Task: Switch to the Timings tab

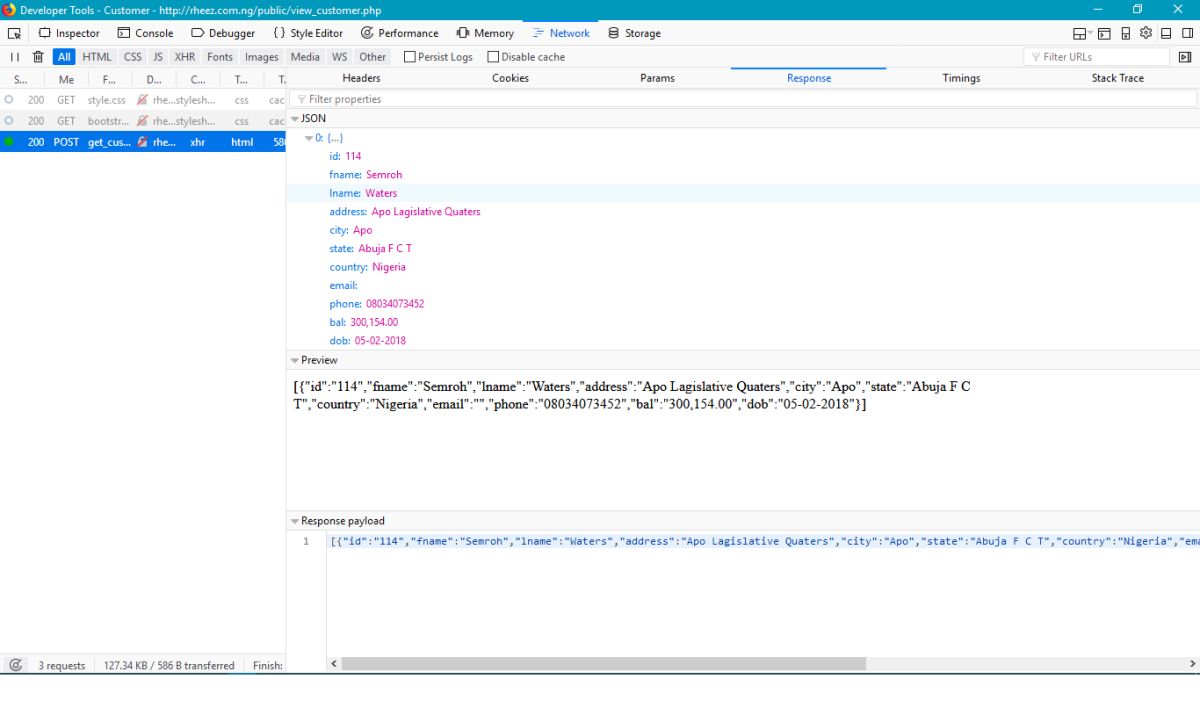Action: click(x=961, y=78)
